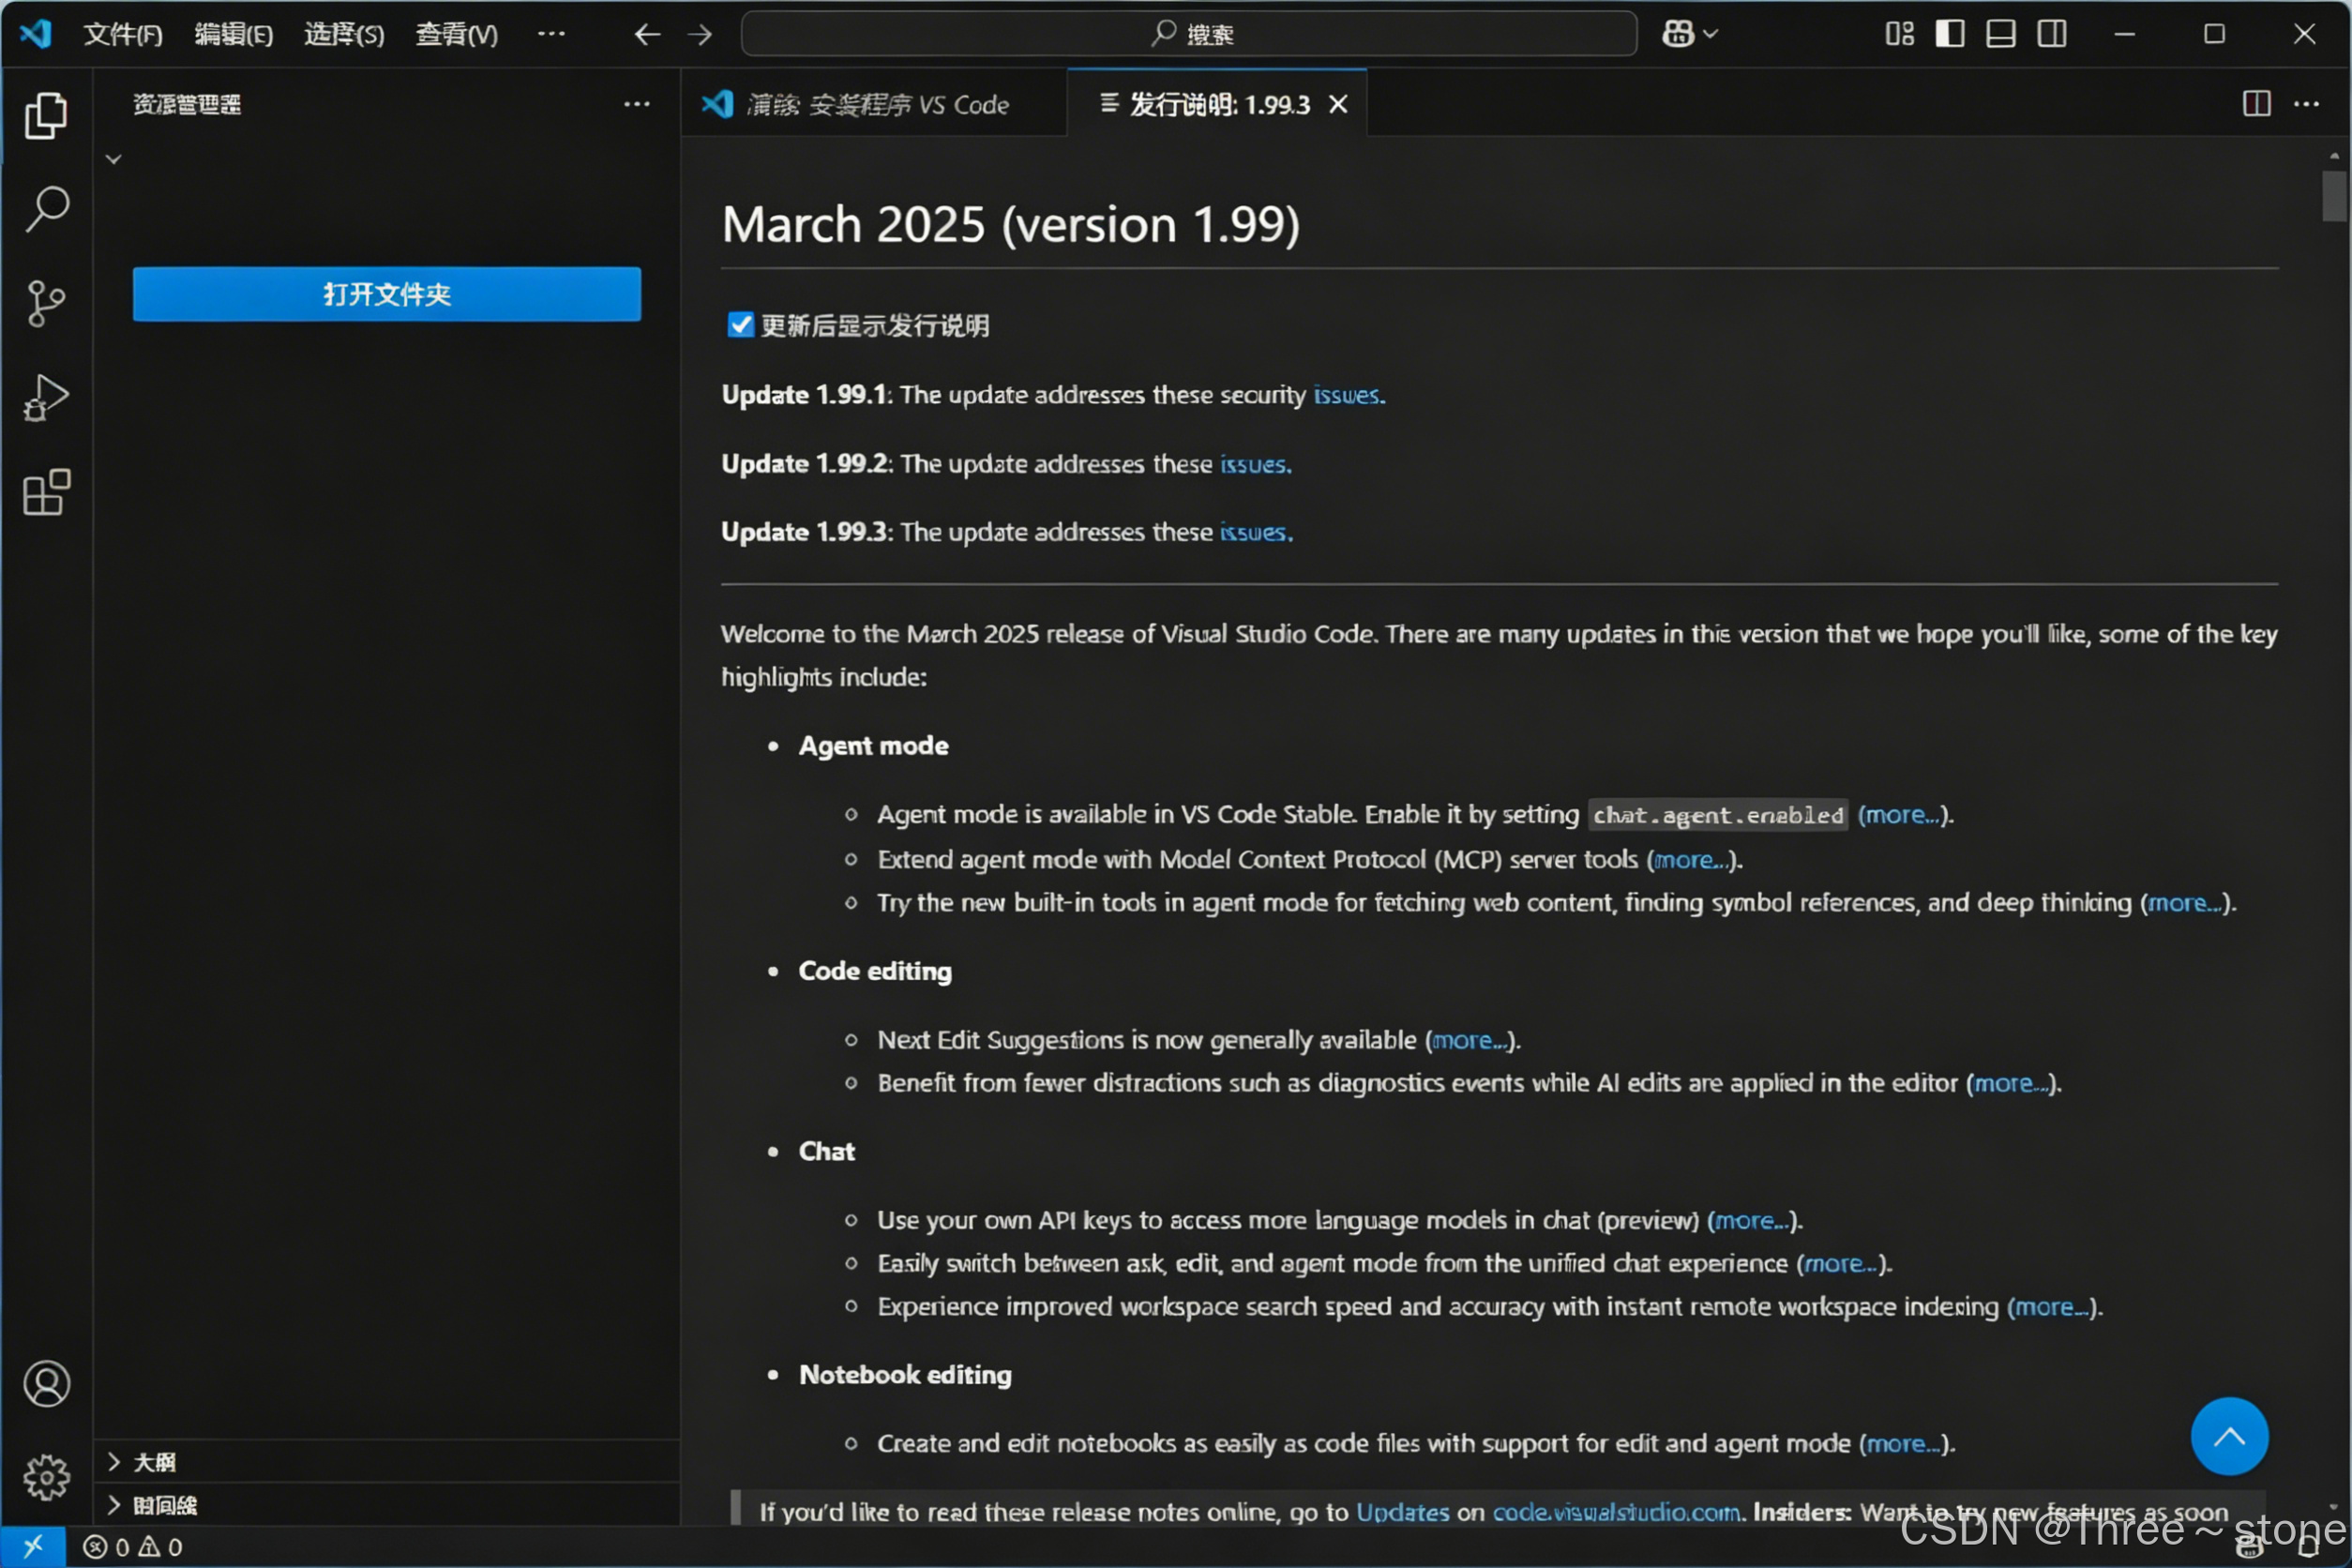Image resolution: width=2352 pixels, height=1568 pixels.
Task: Click the release notes vertical scrollbar
Action: [2334, 196]
